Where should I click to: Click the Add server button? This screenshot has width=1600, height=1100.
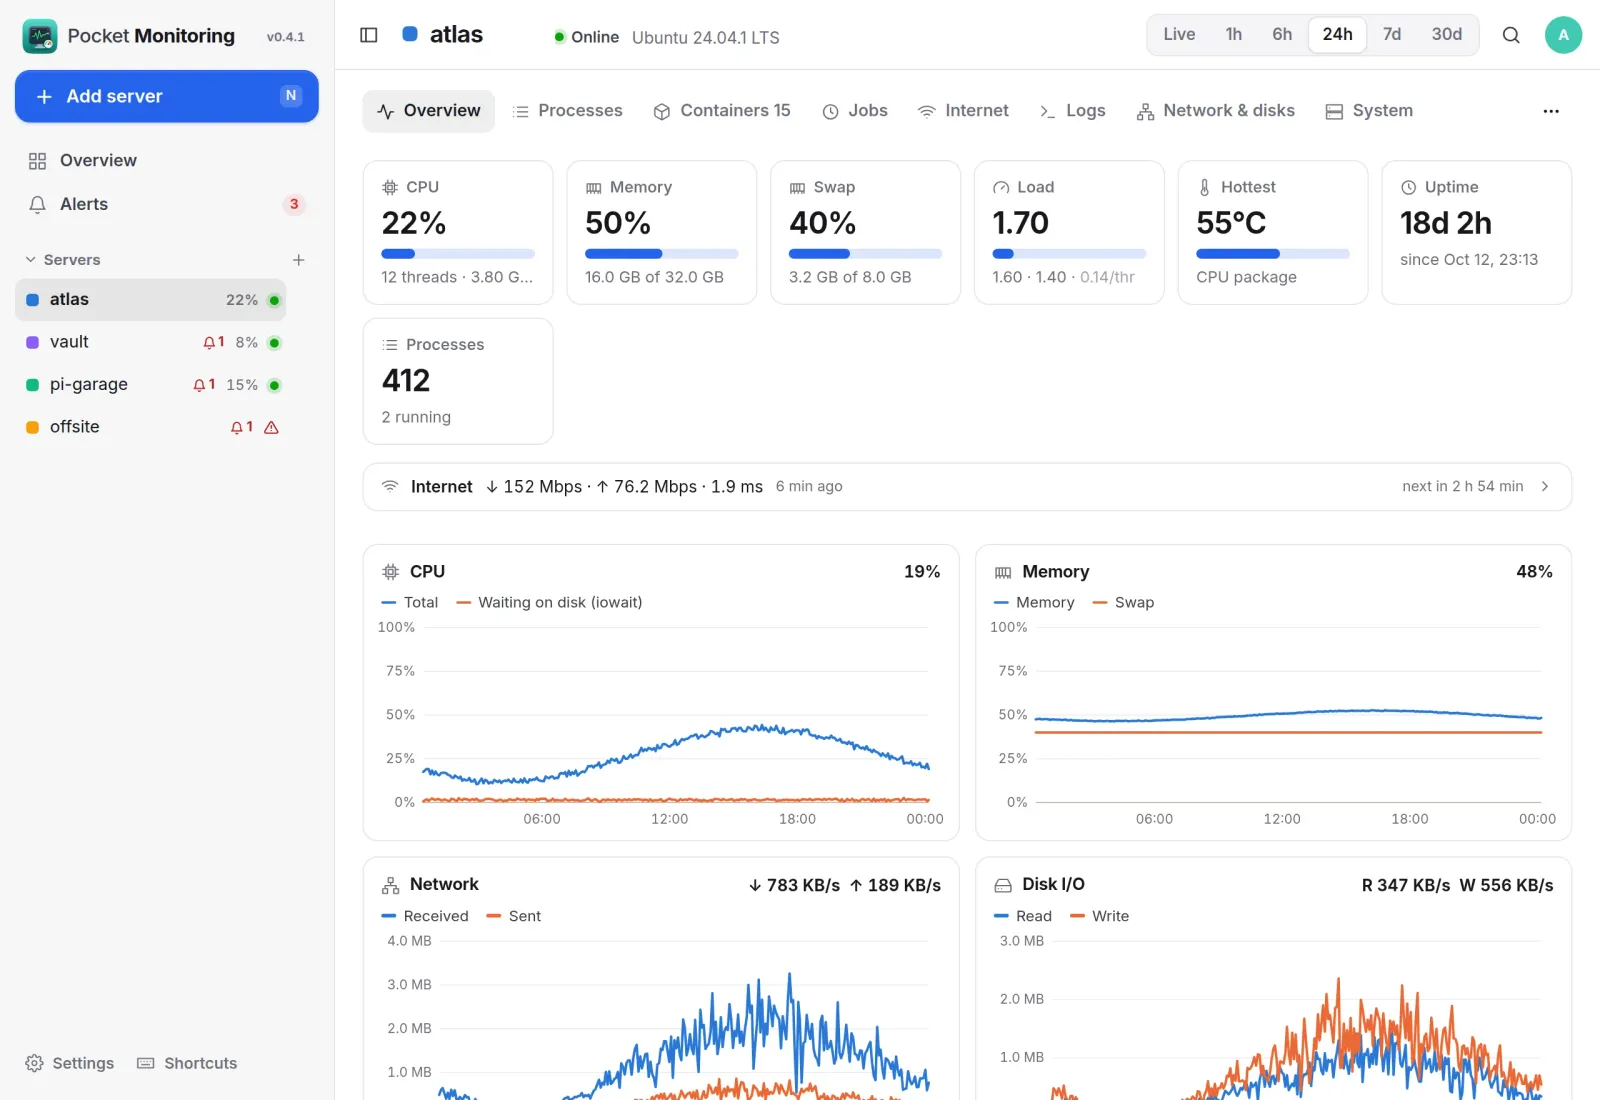(x=167, y=96)
